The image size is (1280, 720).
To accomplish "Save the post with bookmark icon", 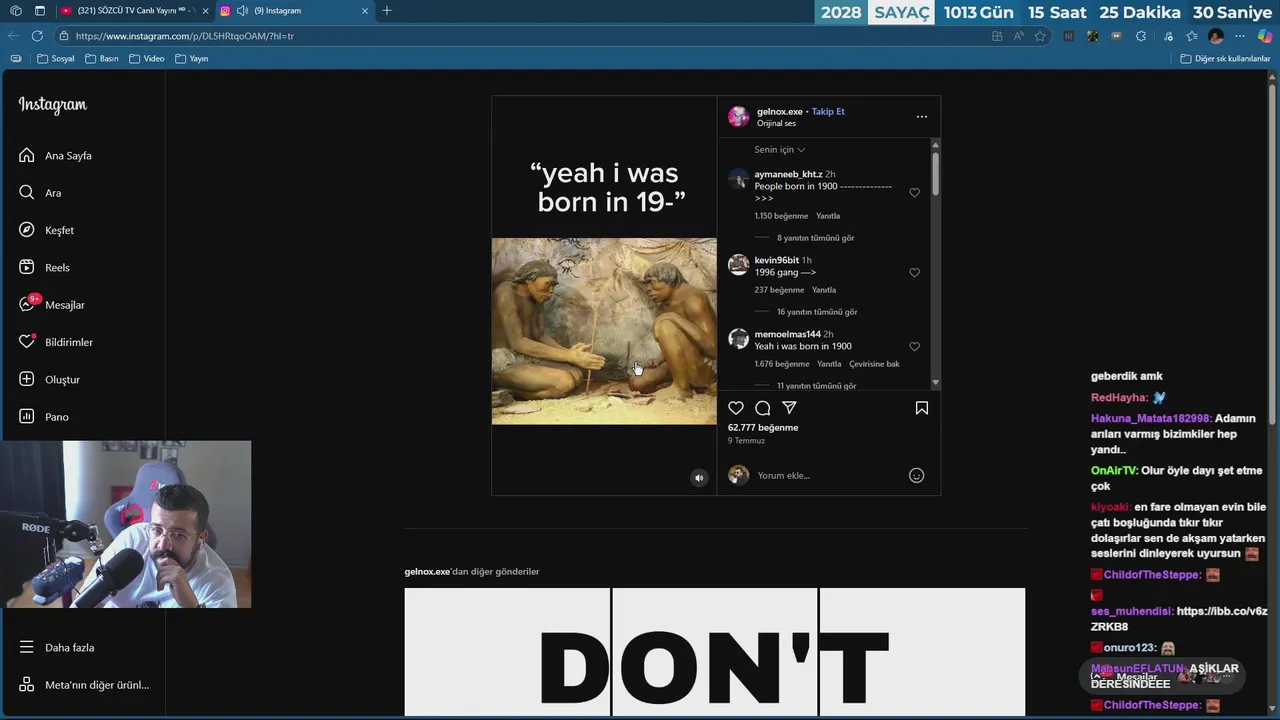I will coord(922,408).
